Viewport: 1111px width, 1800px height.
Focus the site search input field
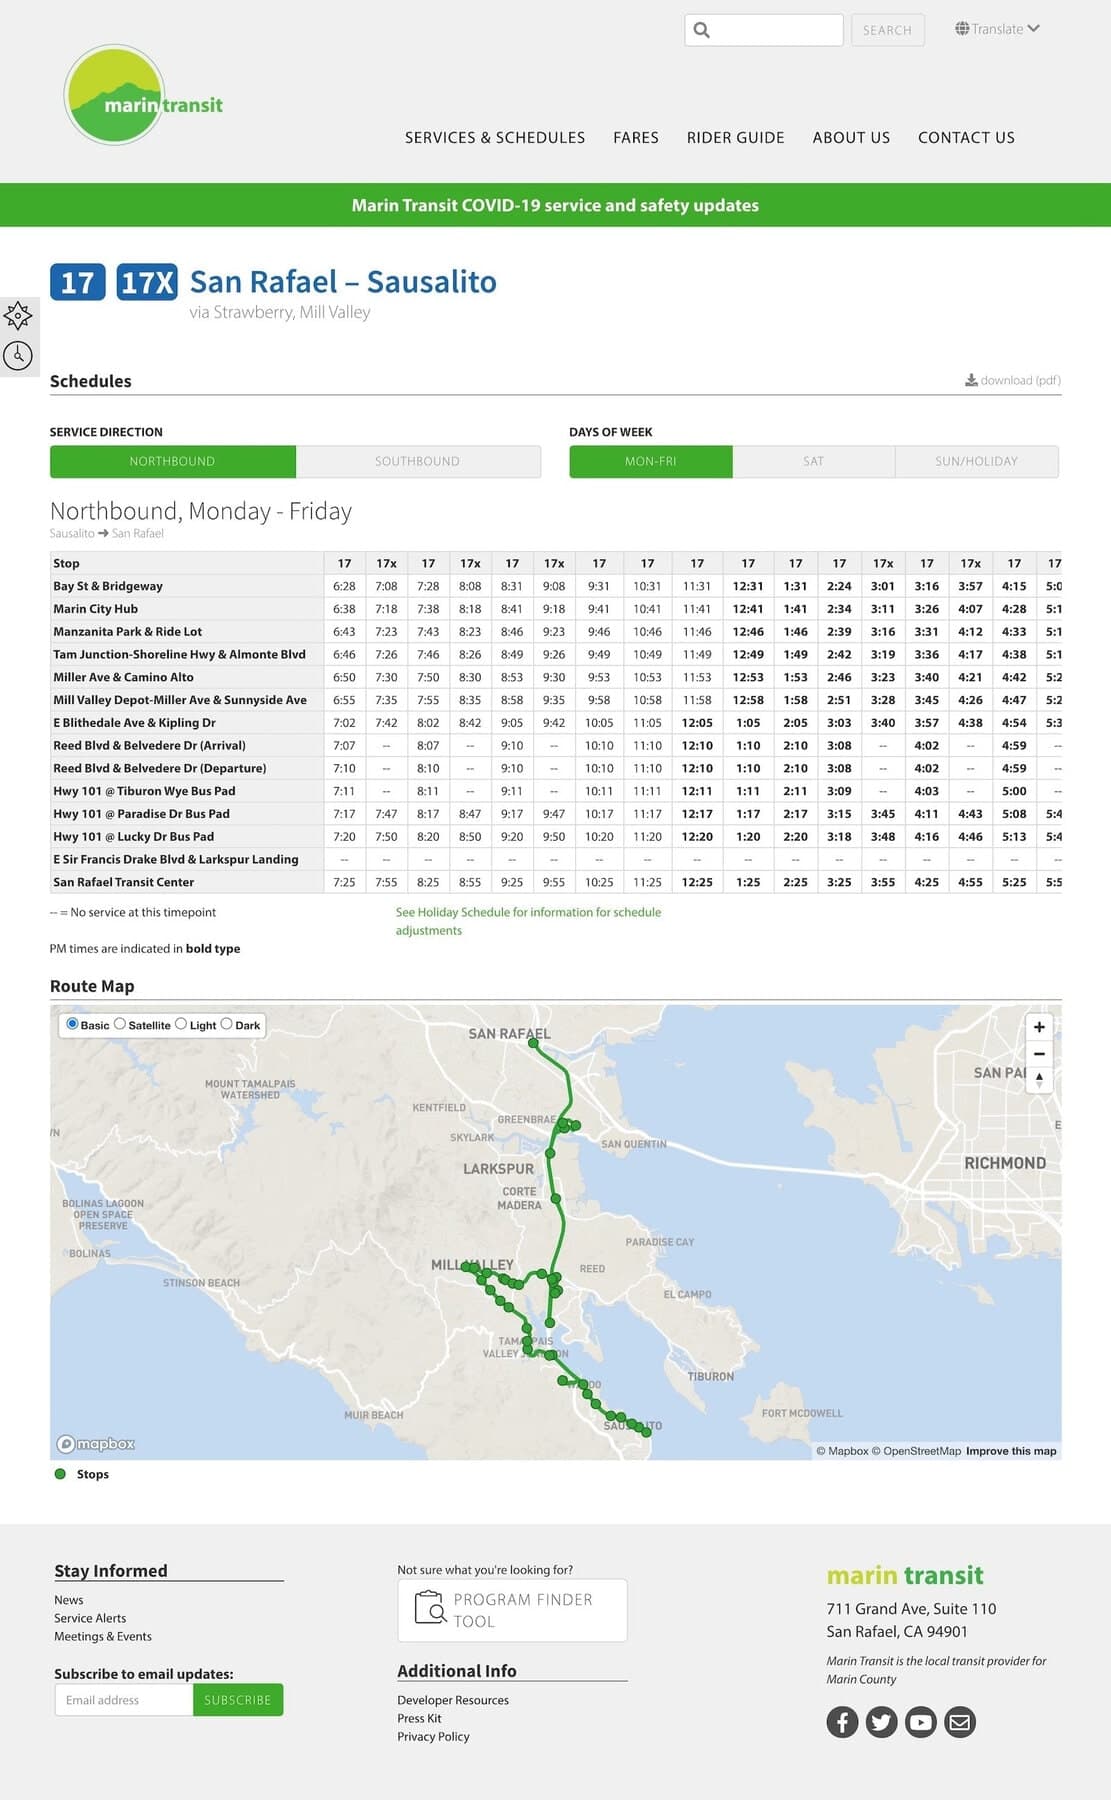pyautogui.click(x=764, y=30)
